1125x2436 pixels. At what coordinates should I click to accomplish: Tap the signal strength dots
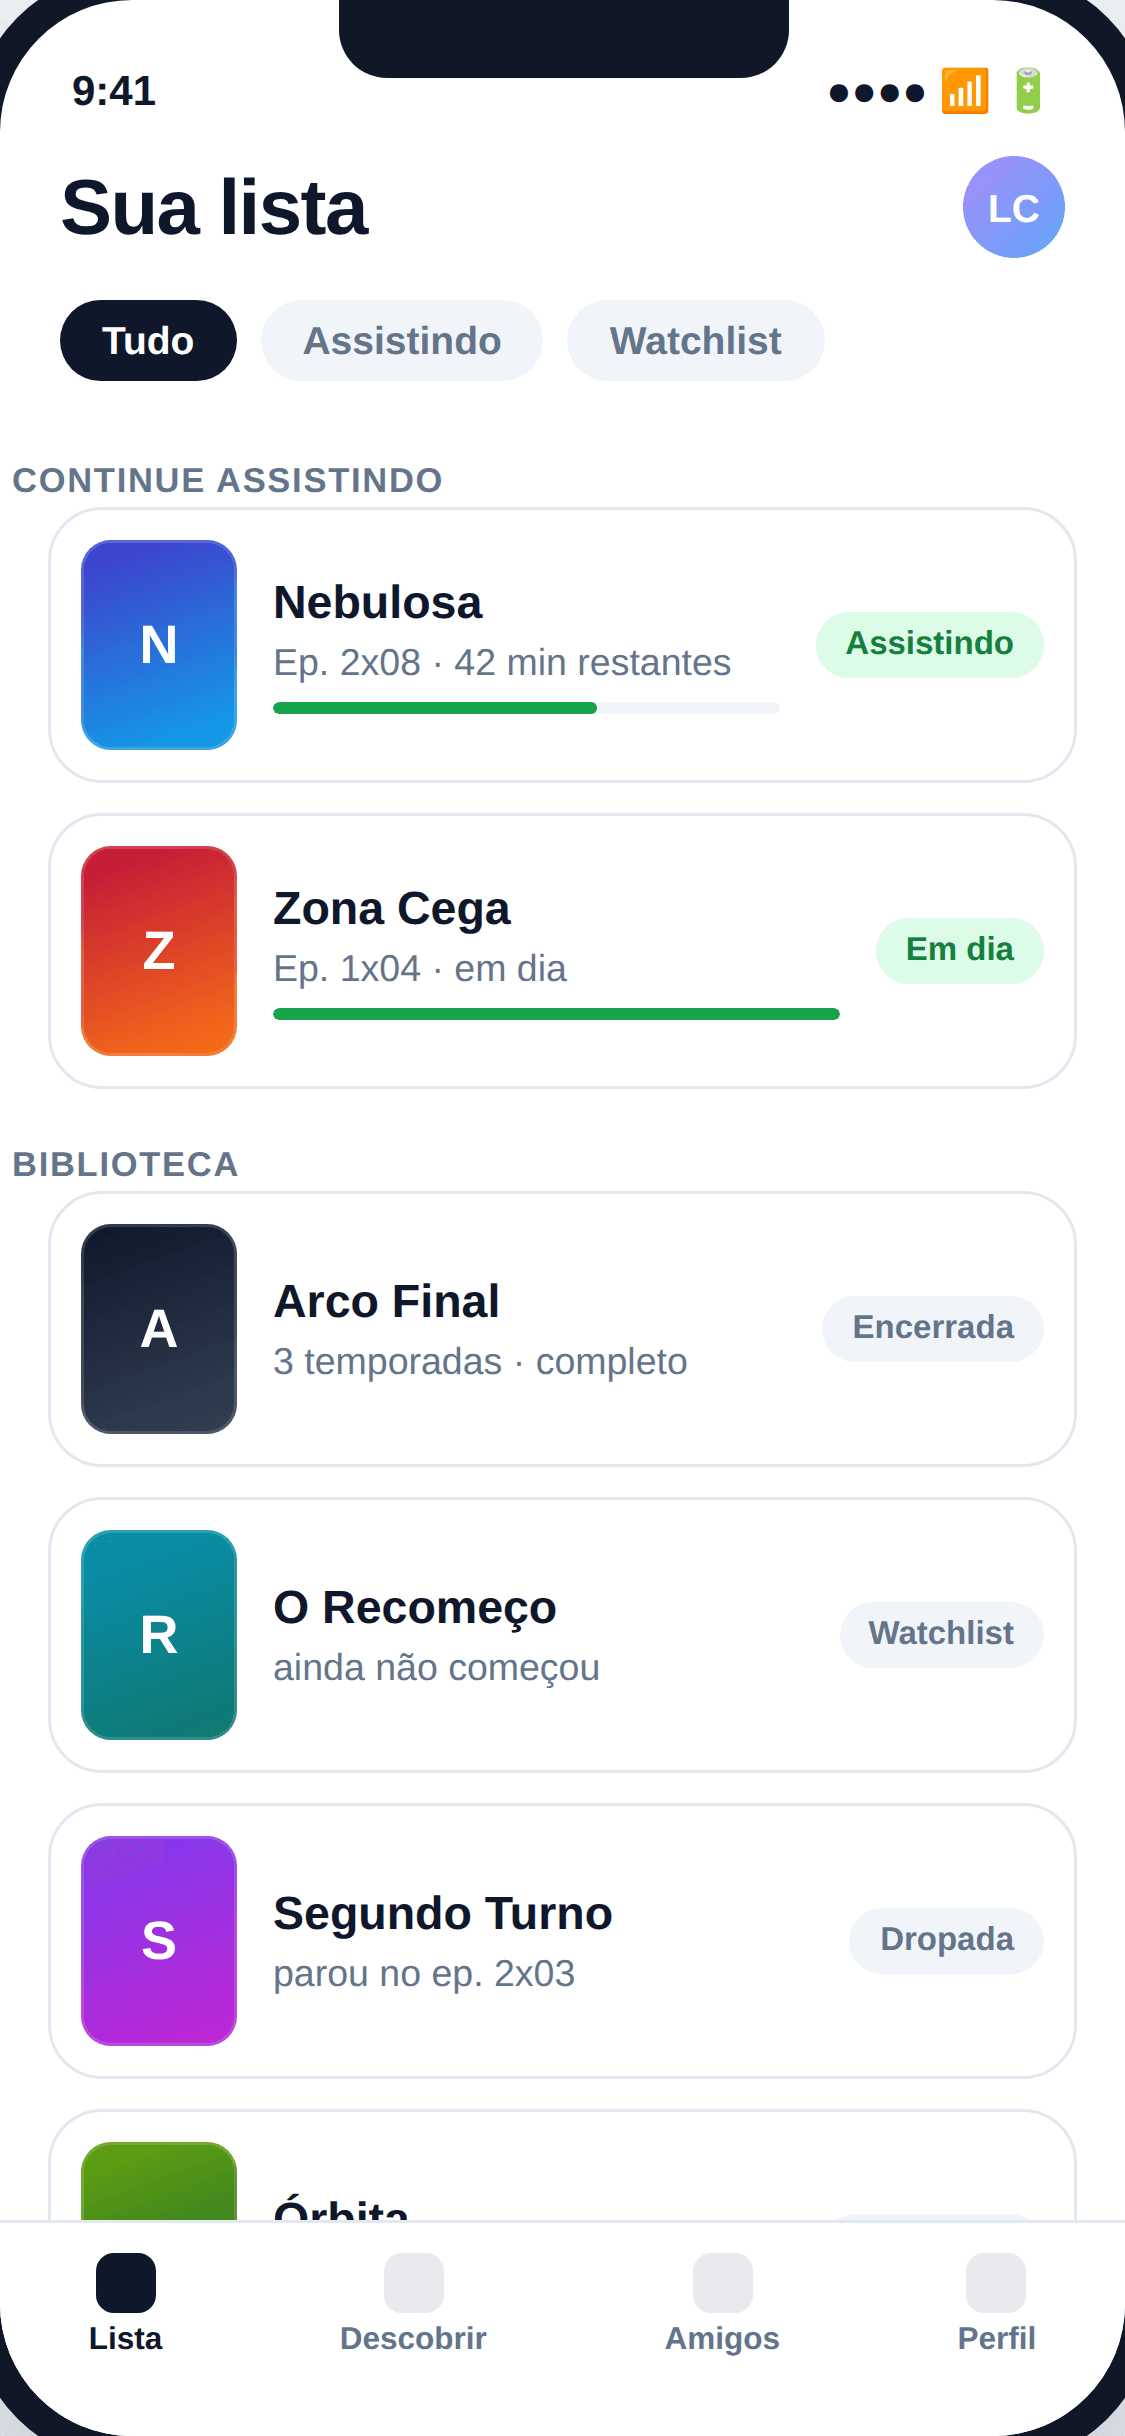877,93
